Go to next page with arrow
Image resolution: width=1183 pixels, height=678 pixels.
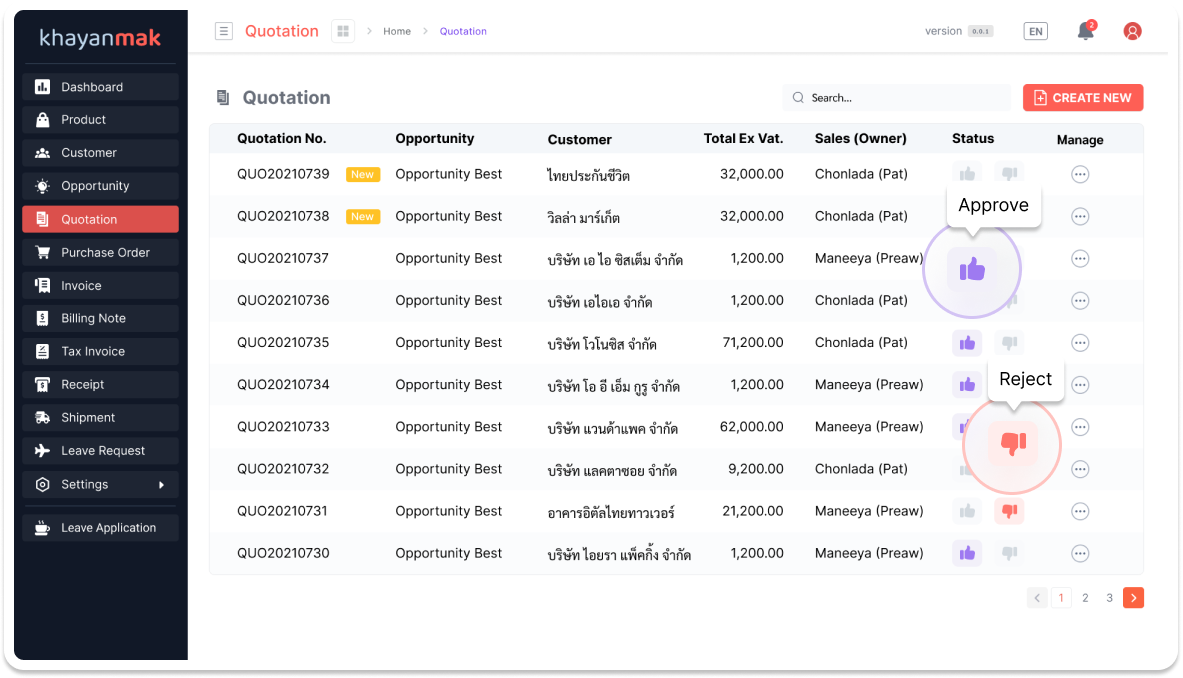pyautogui.click(x=1133, y=598)
